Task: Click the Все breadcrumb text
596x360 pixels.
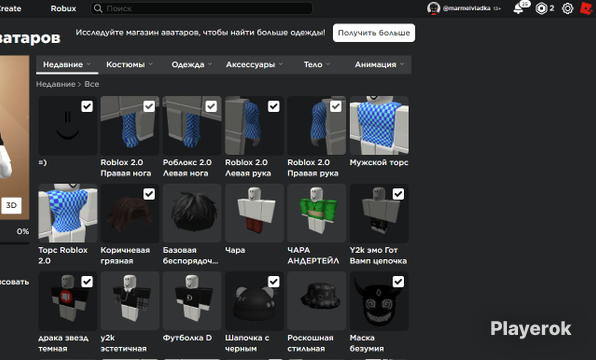Action: click(x=92, y=84)
